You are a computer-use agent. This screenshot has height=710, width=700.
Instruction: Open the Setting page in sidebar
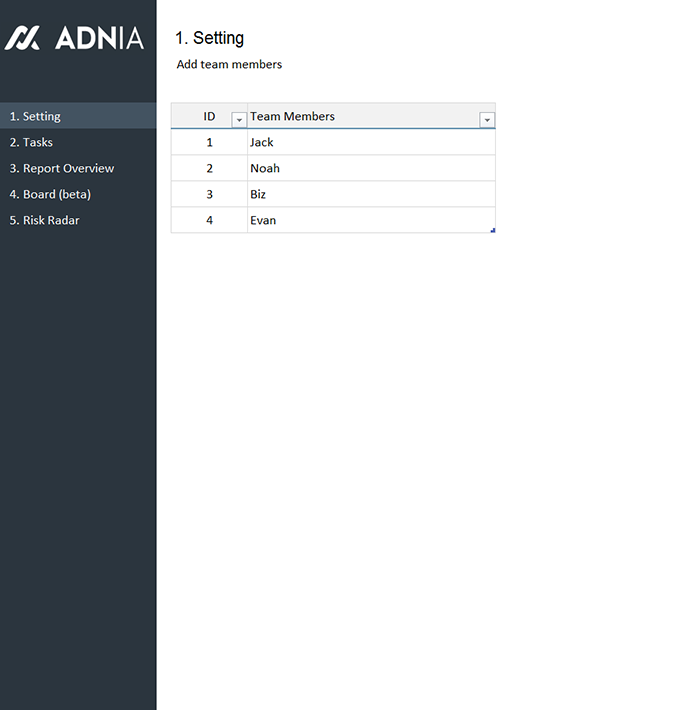[x=35, y=116]
